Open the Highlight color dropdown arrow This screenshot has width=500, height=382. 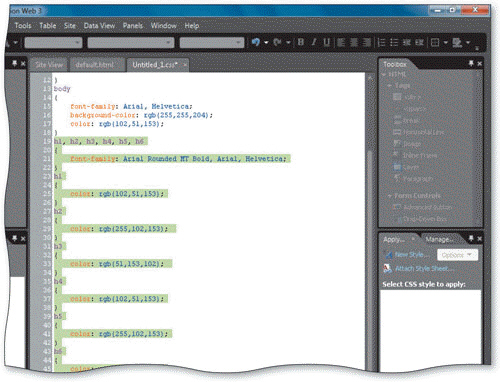pyautogui.click(x=468, y=43)
